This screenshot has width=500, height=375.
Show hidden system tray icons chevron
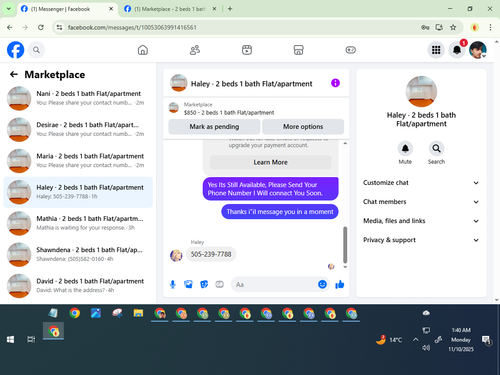click(x=415, y=340)
